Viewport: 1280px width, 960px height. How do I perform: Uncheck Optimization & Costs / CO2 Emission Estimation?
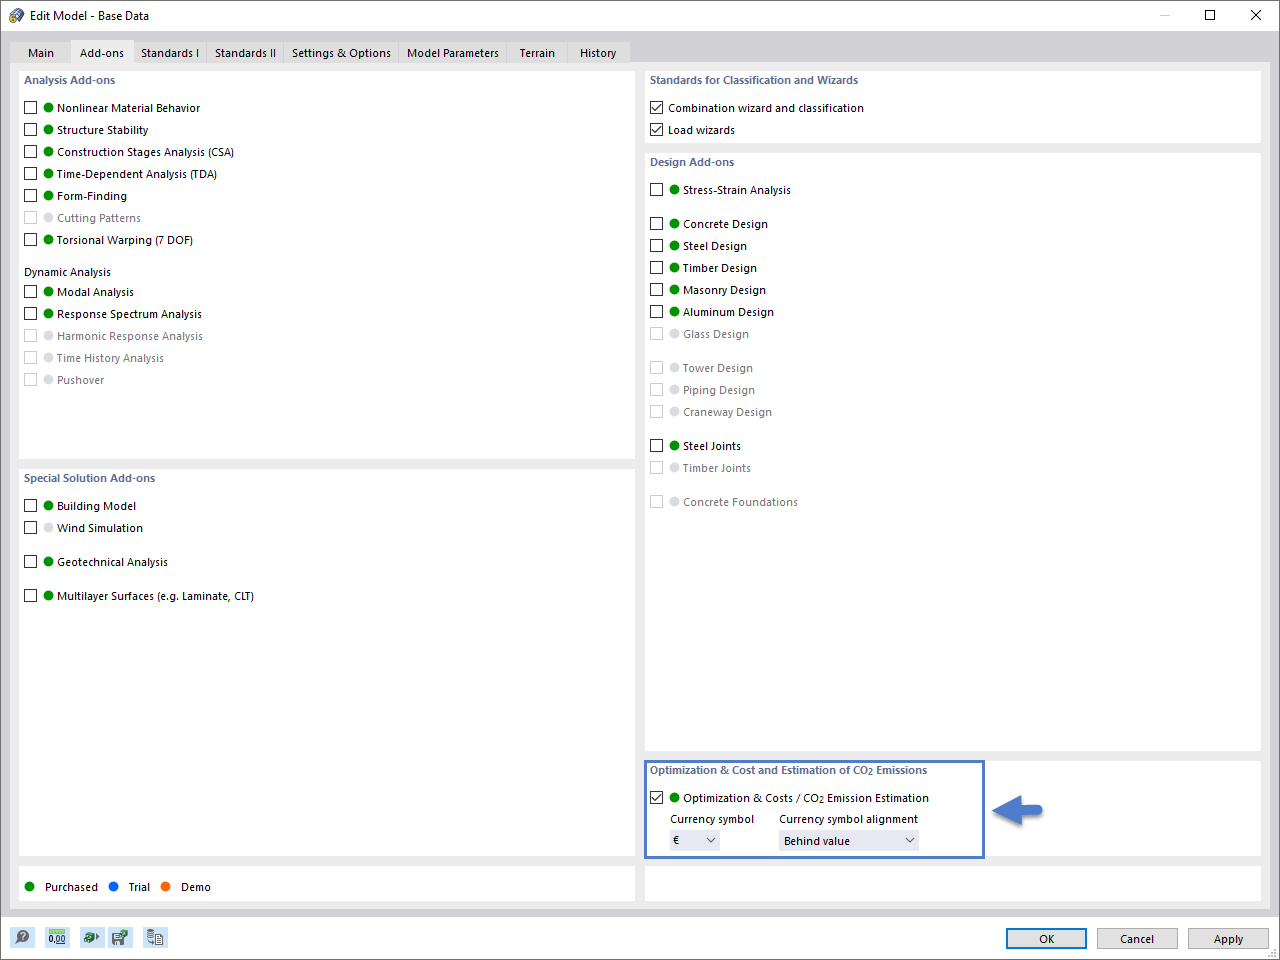pyautogui.click(x=656, y=798)
